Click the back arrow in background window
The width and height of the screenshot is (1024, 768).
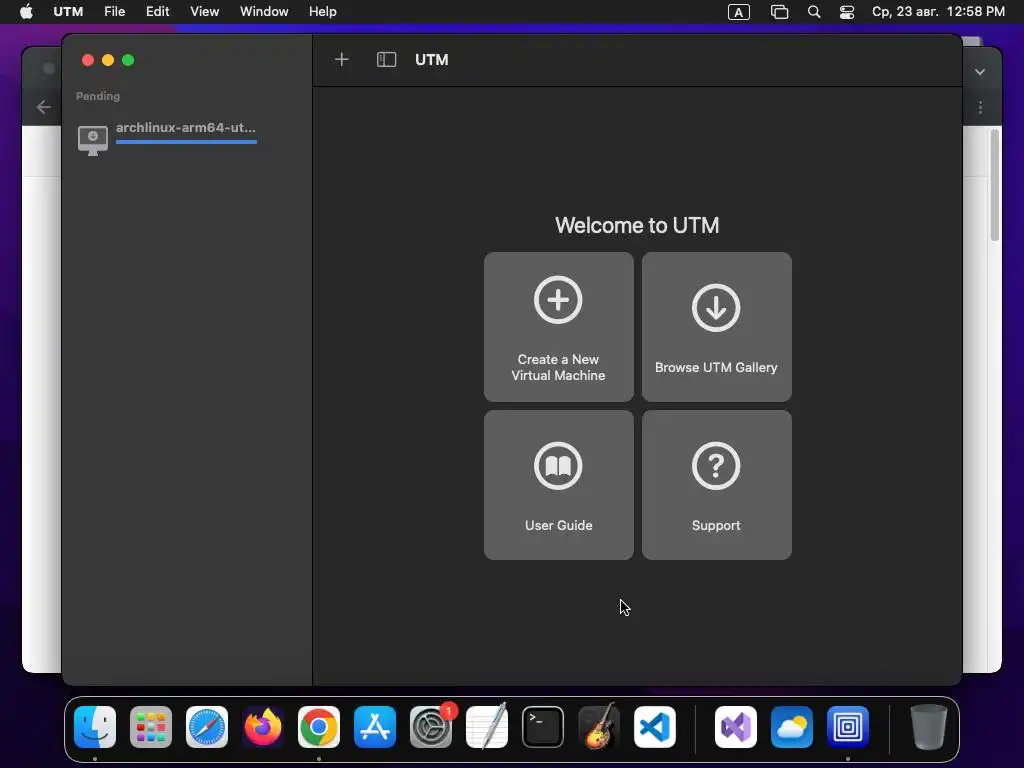pyautogui.click(x=44, y=107)
